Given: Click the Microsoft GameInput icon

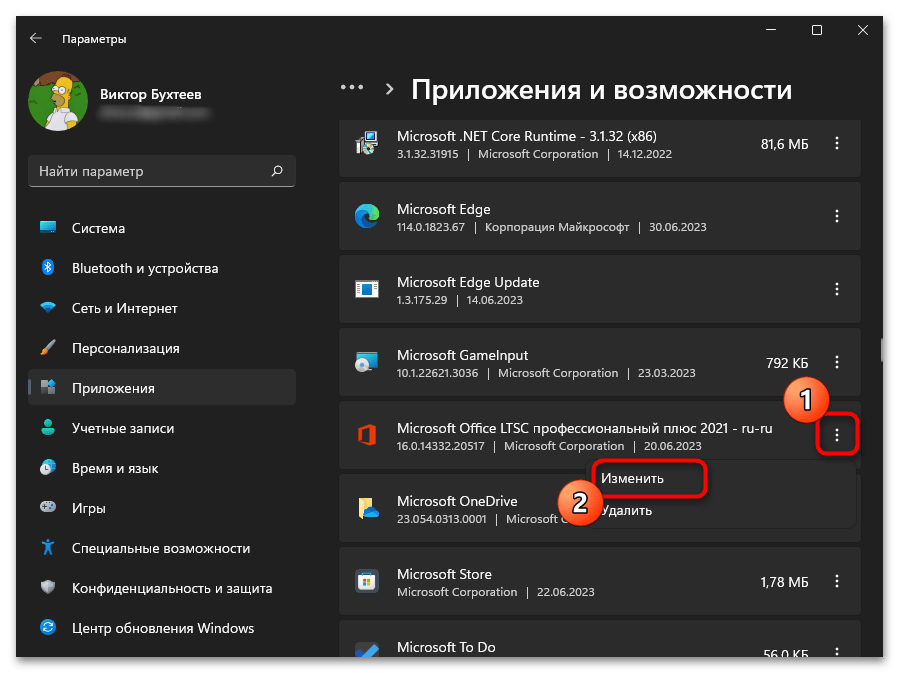Looking at the screenshot, I should [x=367, y=362].
